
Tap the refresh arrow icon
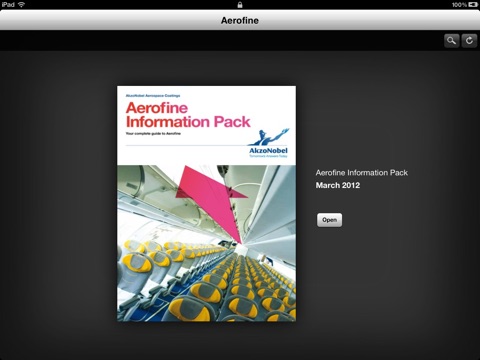point(469,41)
